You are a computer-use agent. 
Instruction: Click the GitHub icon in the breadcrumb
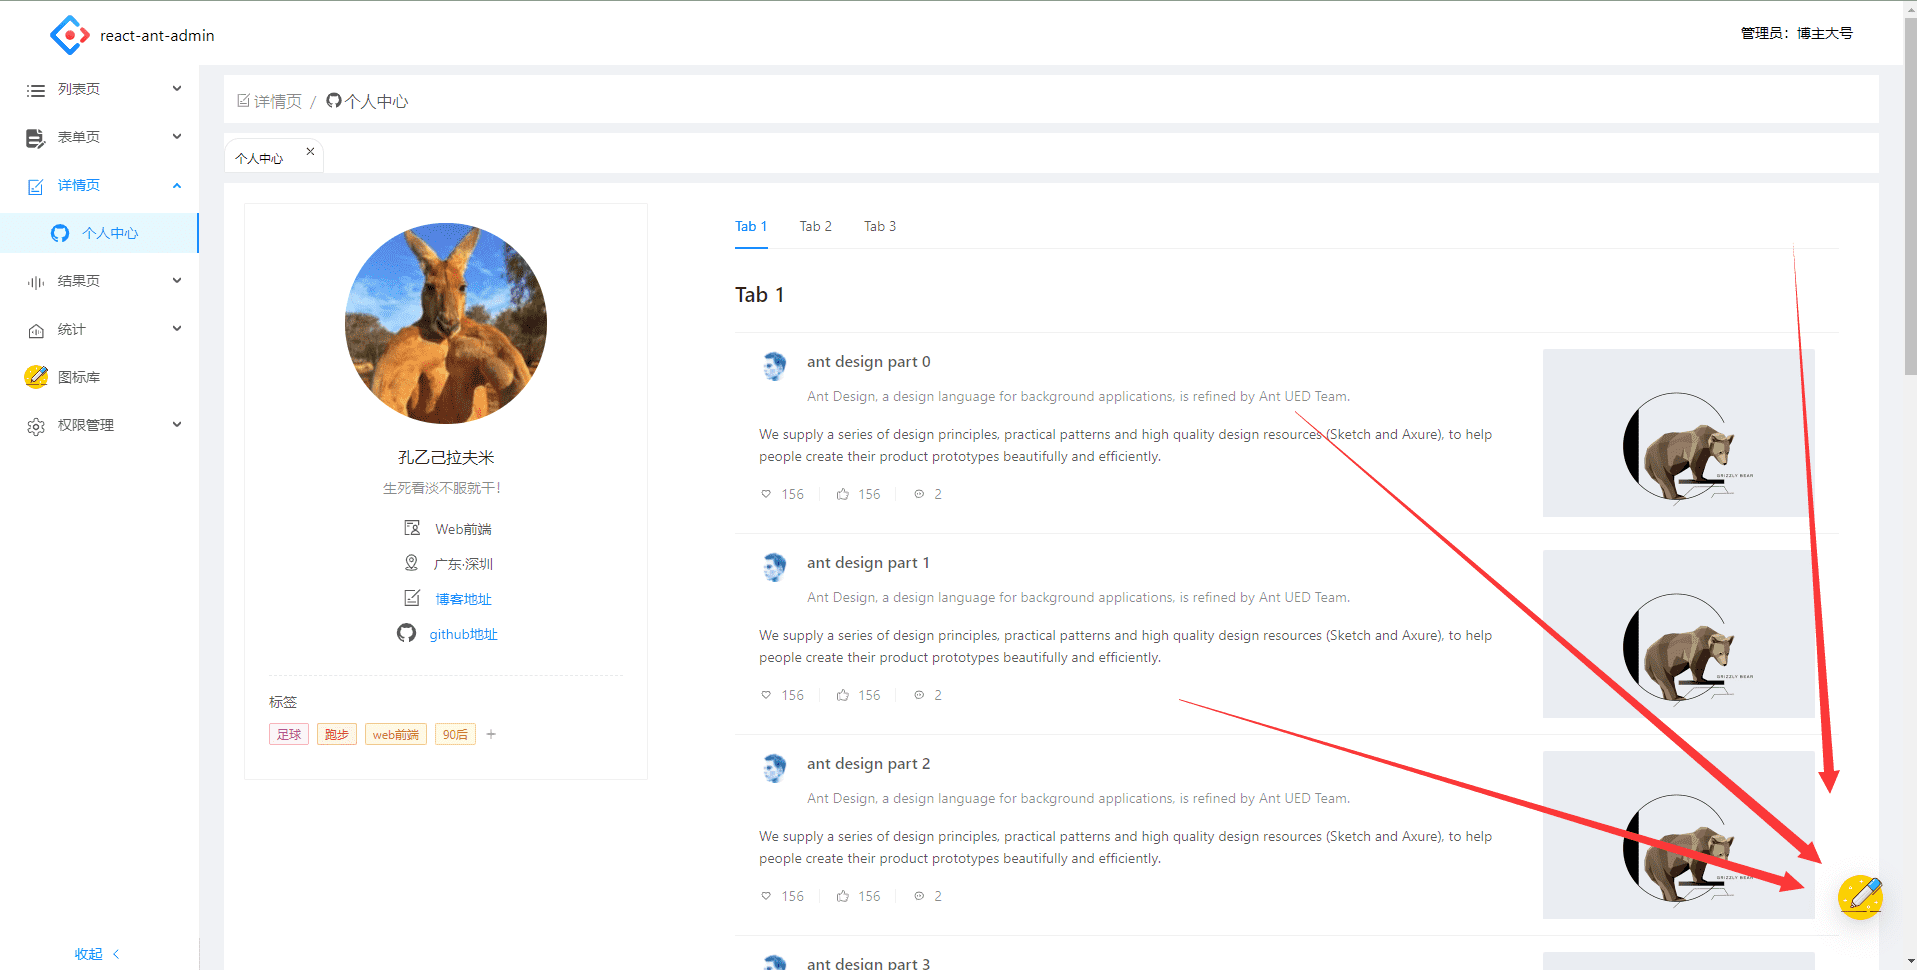click(334, 100)
